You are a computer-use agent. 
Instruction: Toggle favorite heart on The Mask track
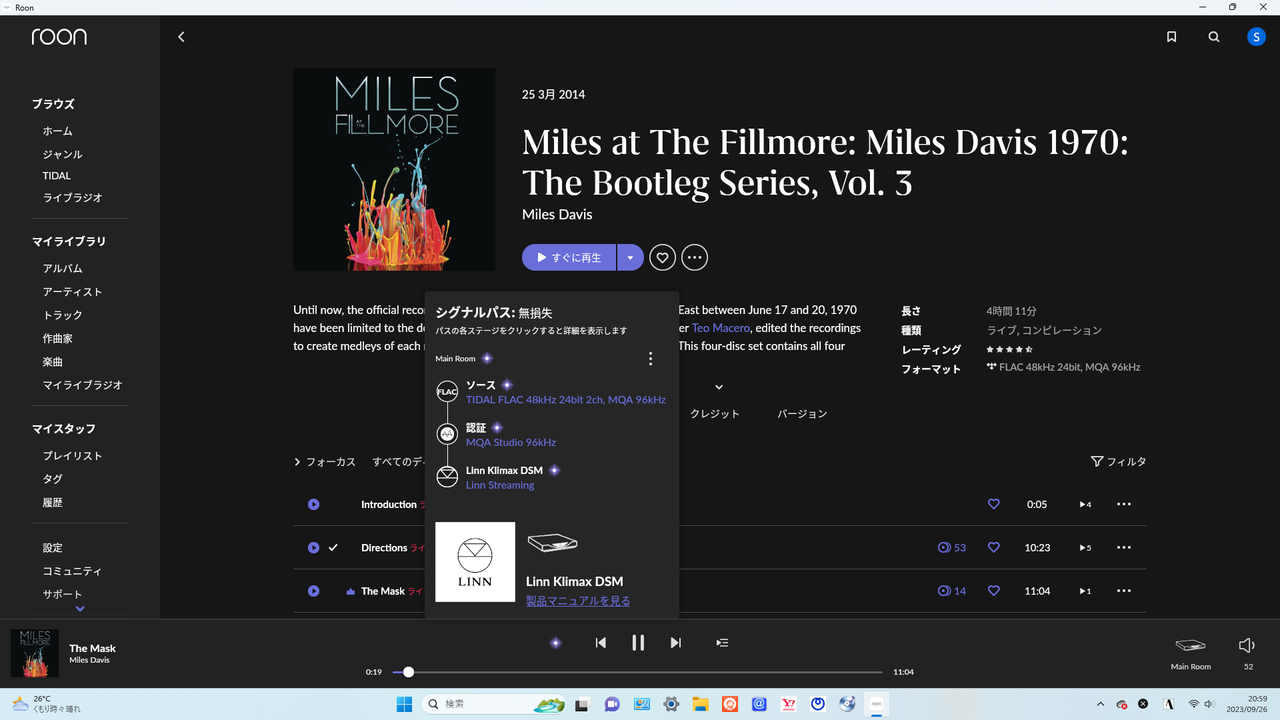pos(994,591)
